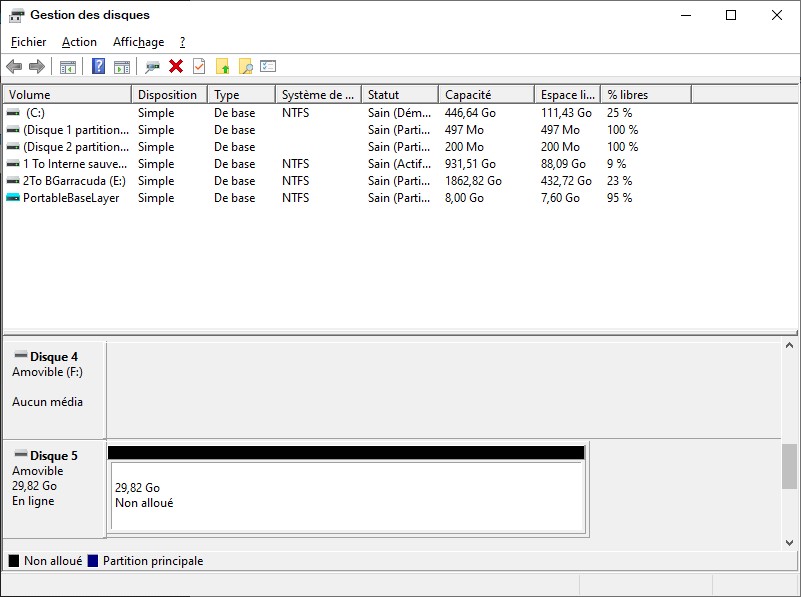Sort the list by the Volume column header
This screenshot has width=801, height=597.
[66, 95]
